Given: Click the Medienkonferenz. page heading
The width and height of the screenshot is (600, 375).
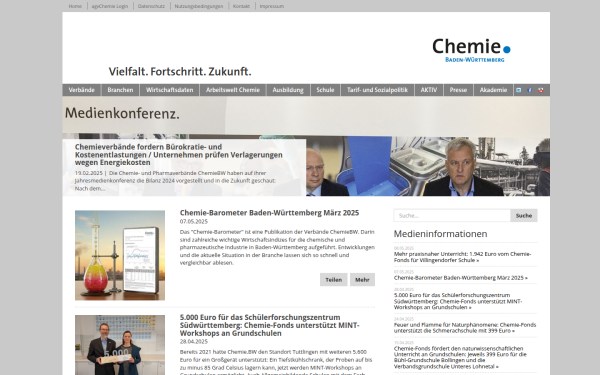Looking at the screenshot, I should 122,114.
